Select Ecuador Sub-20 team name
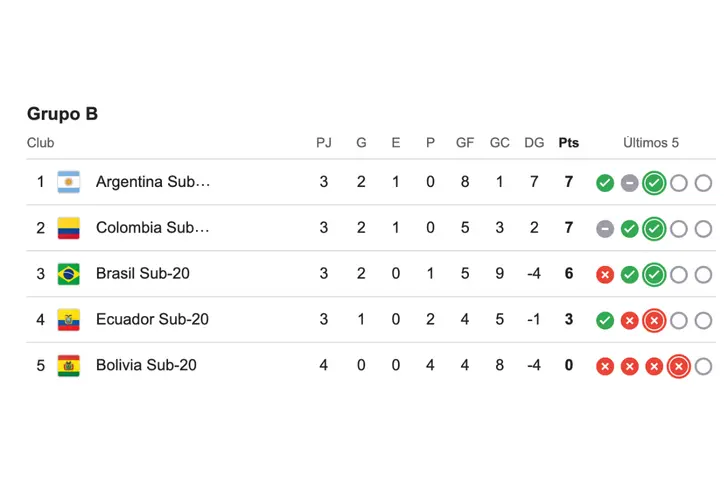 pyautogui.click(x=152, y=320)
